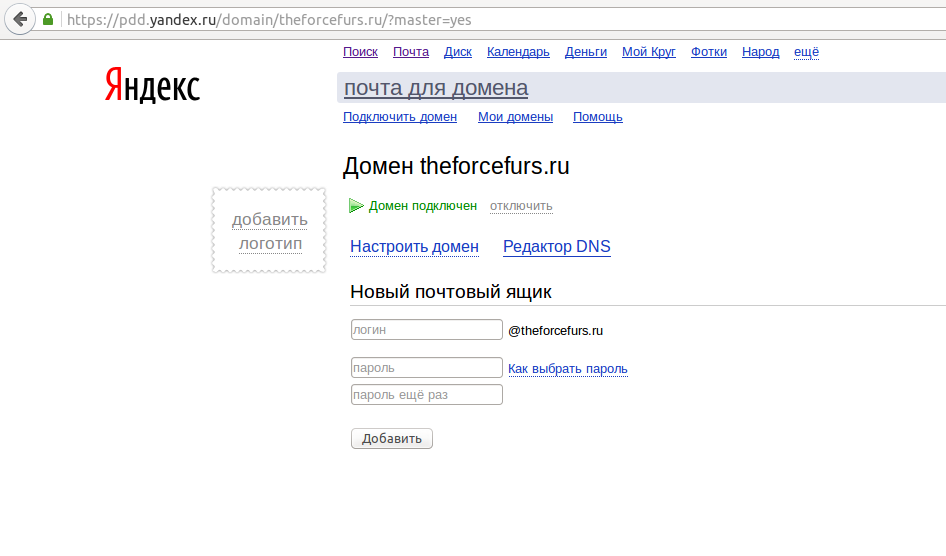Click the добавить логотип placeholder box
Image resolution: width=946 pixels, height=556 pixels.
pos(269,231)
